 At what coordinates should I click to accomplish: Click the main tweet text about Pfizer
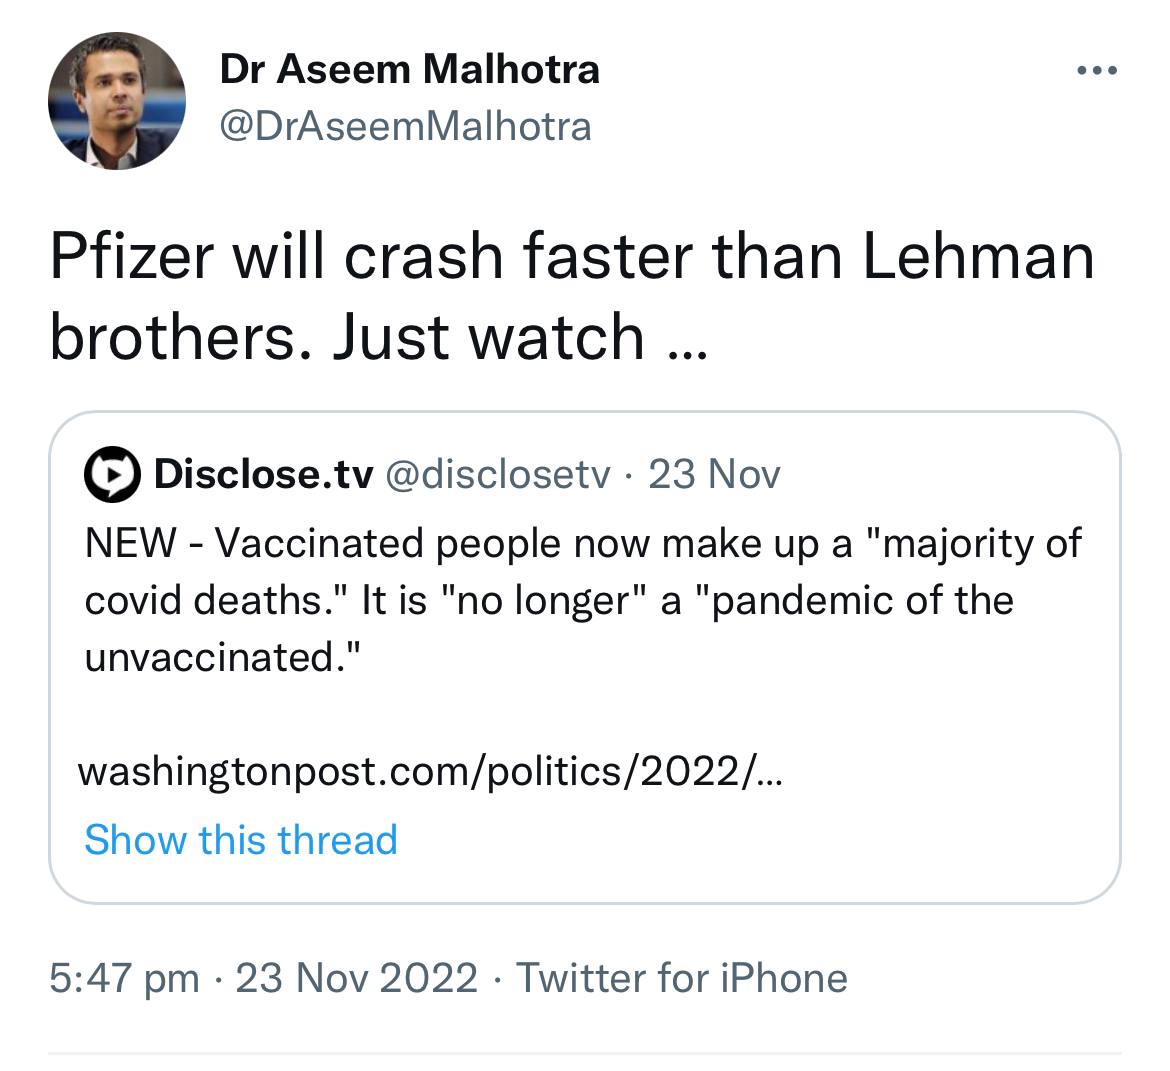point(572,297)
